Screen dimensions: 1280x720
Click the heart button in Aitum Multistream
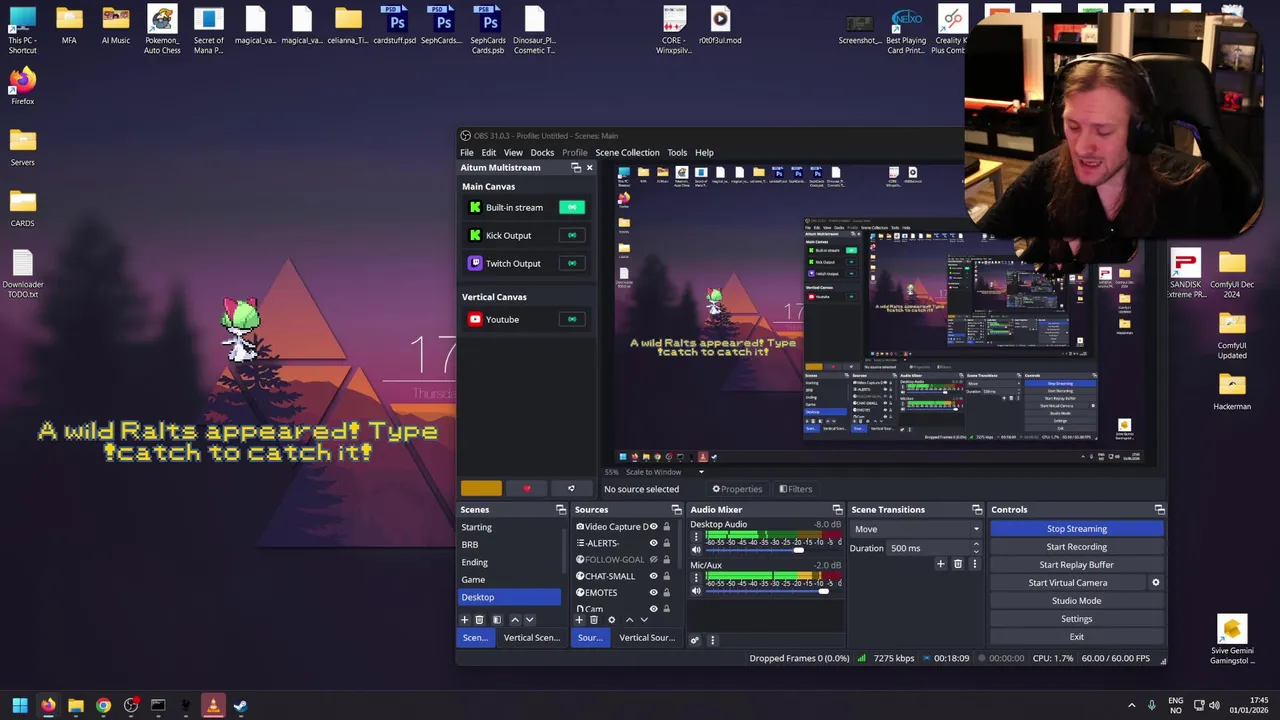pyautogui.click(x=527, y=489)
